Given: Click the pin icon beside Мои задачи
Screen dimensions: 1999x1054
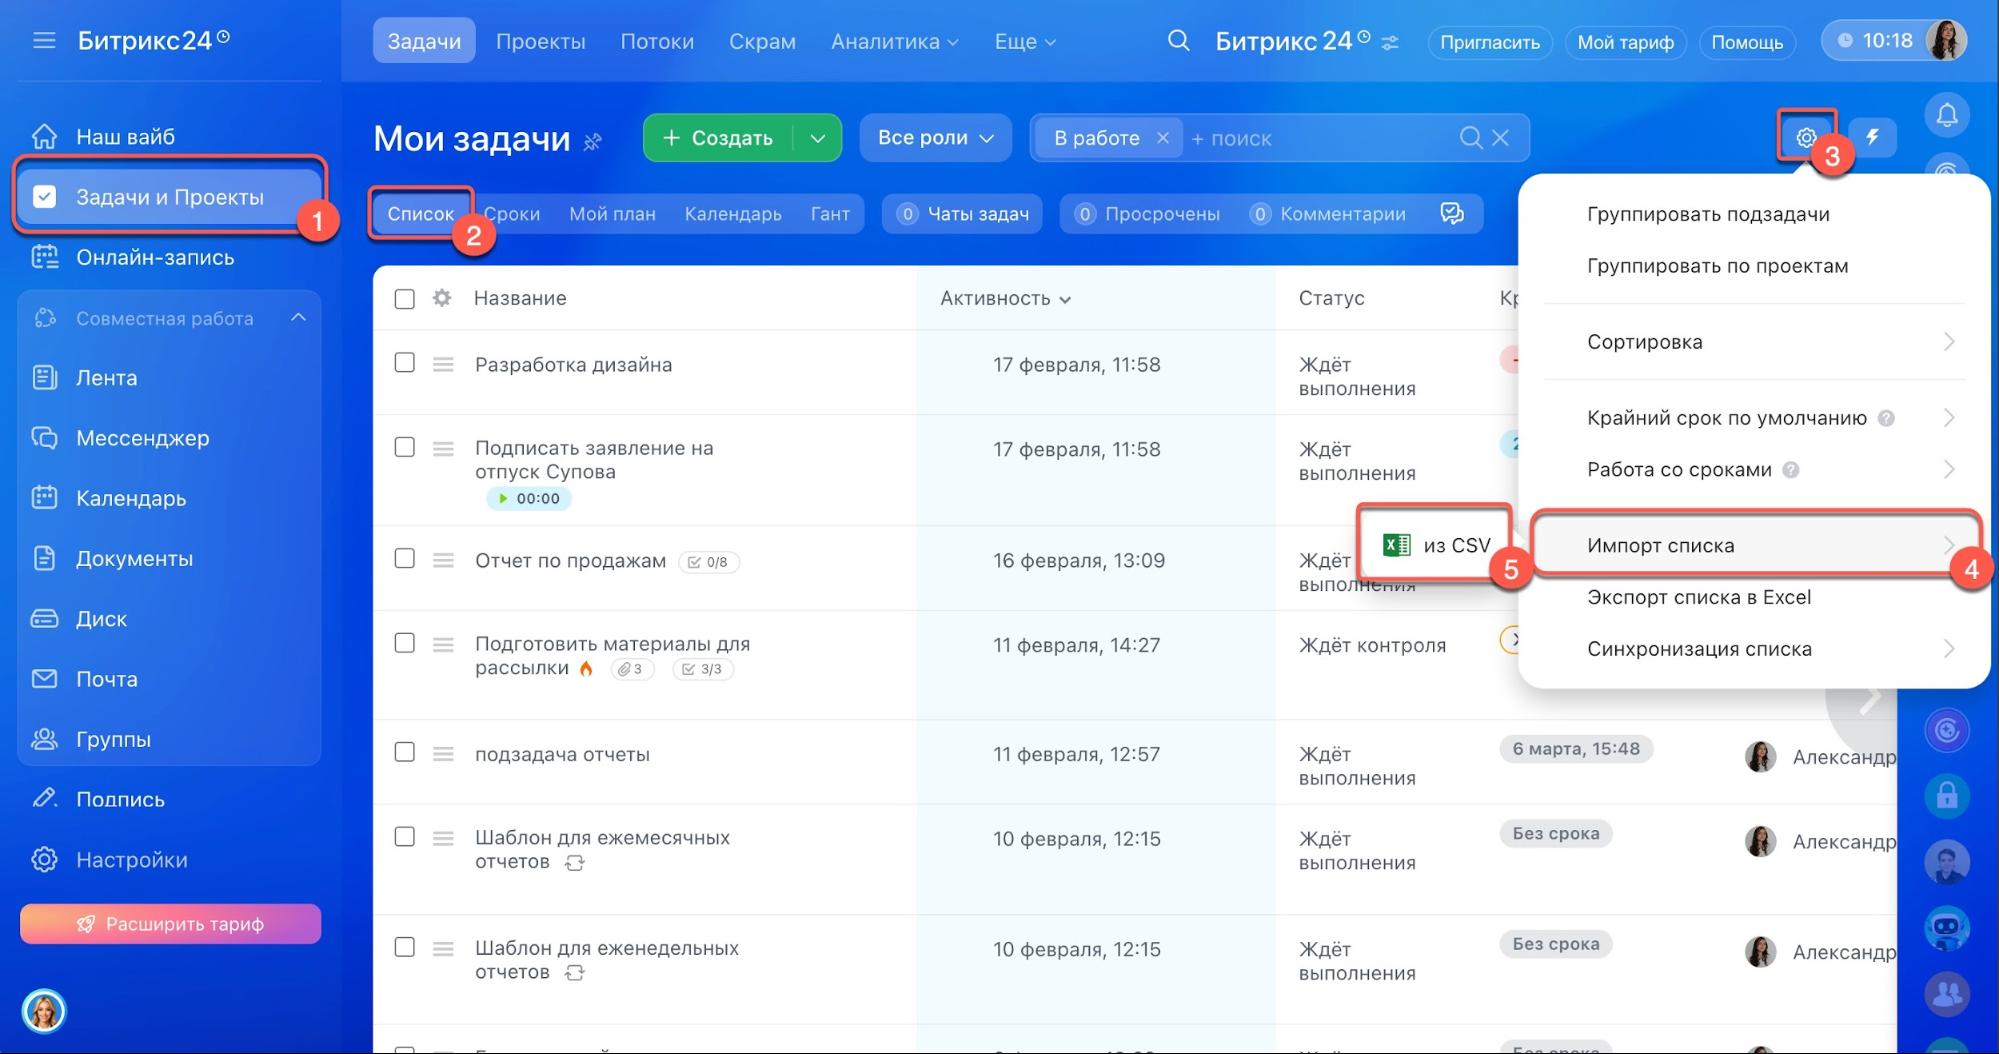Looking at the screenshot, I should [x=593, y=141].
